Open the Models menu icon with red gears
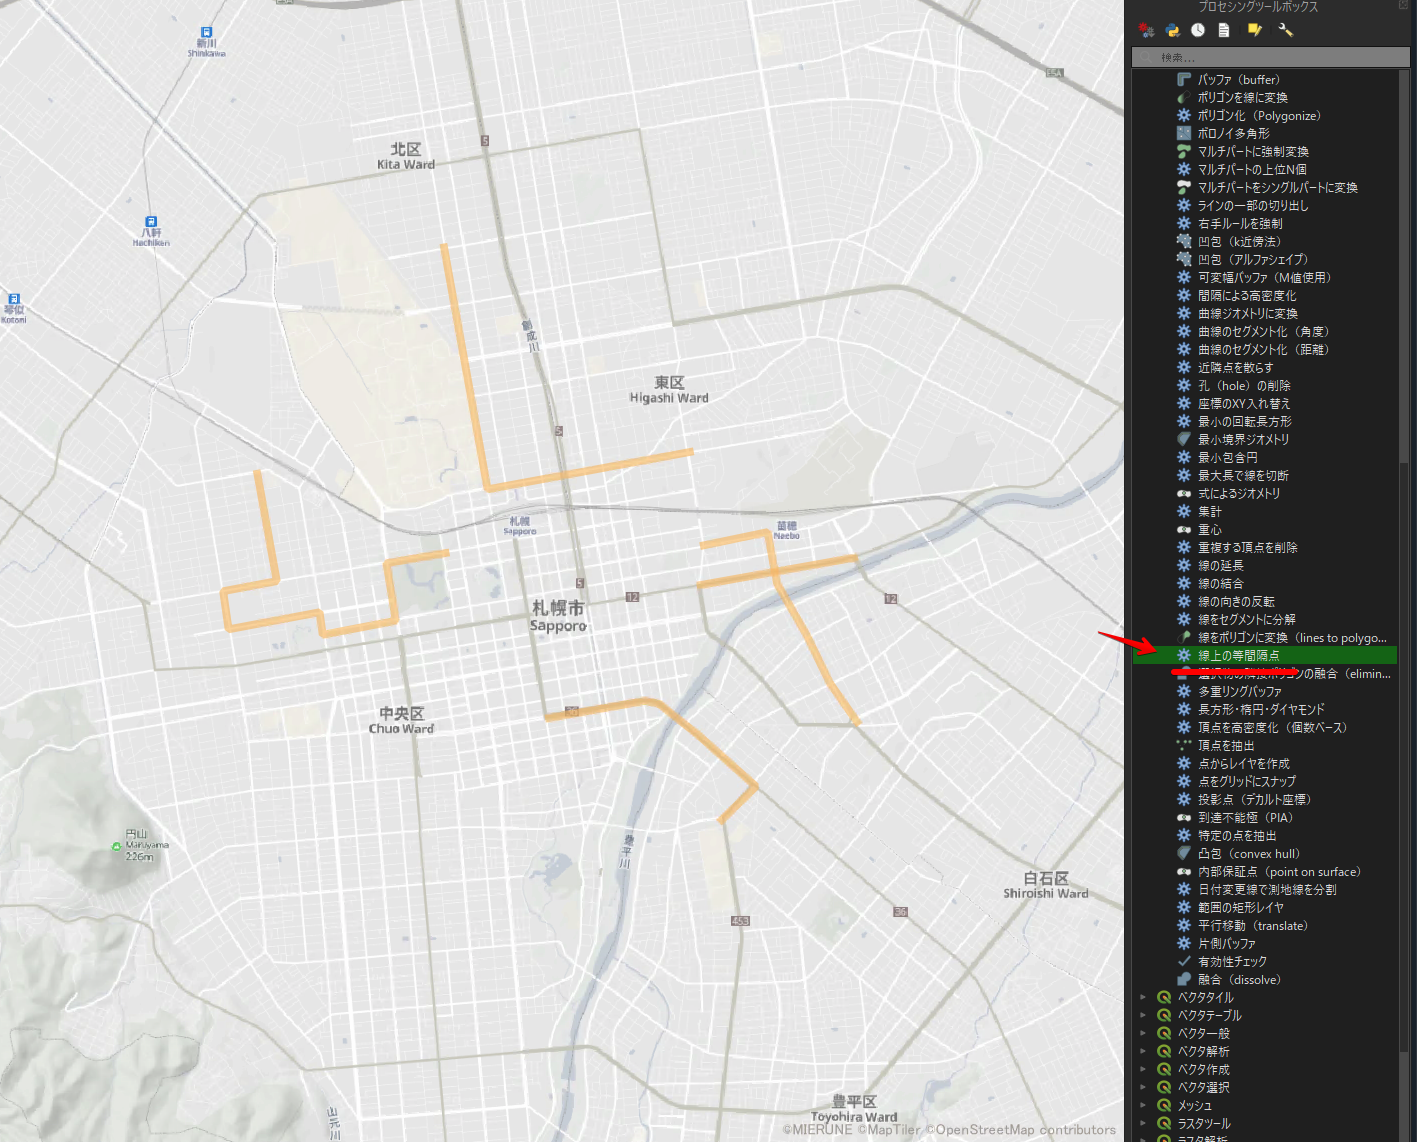 click(x=1146, y=31)
